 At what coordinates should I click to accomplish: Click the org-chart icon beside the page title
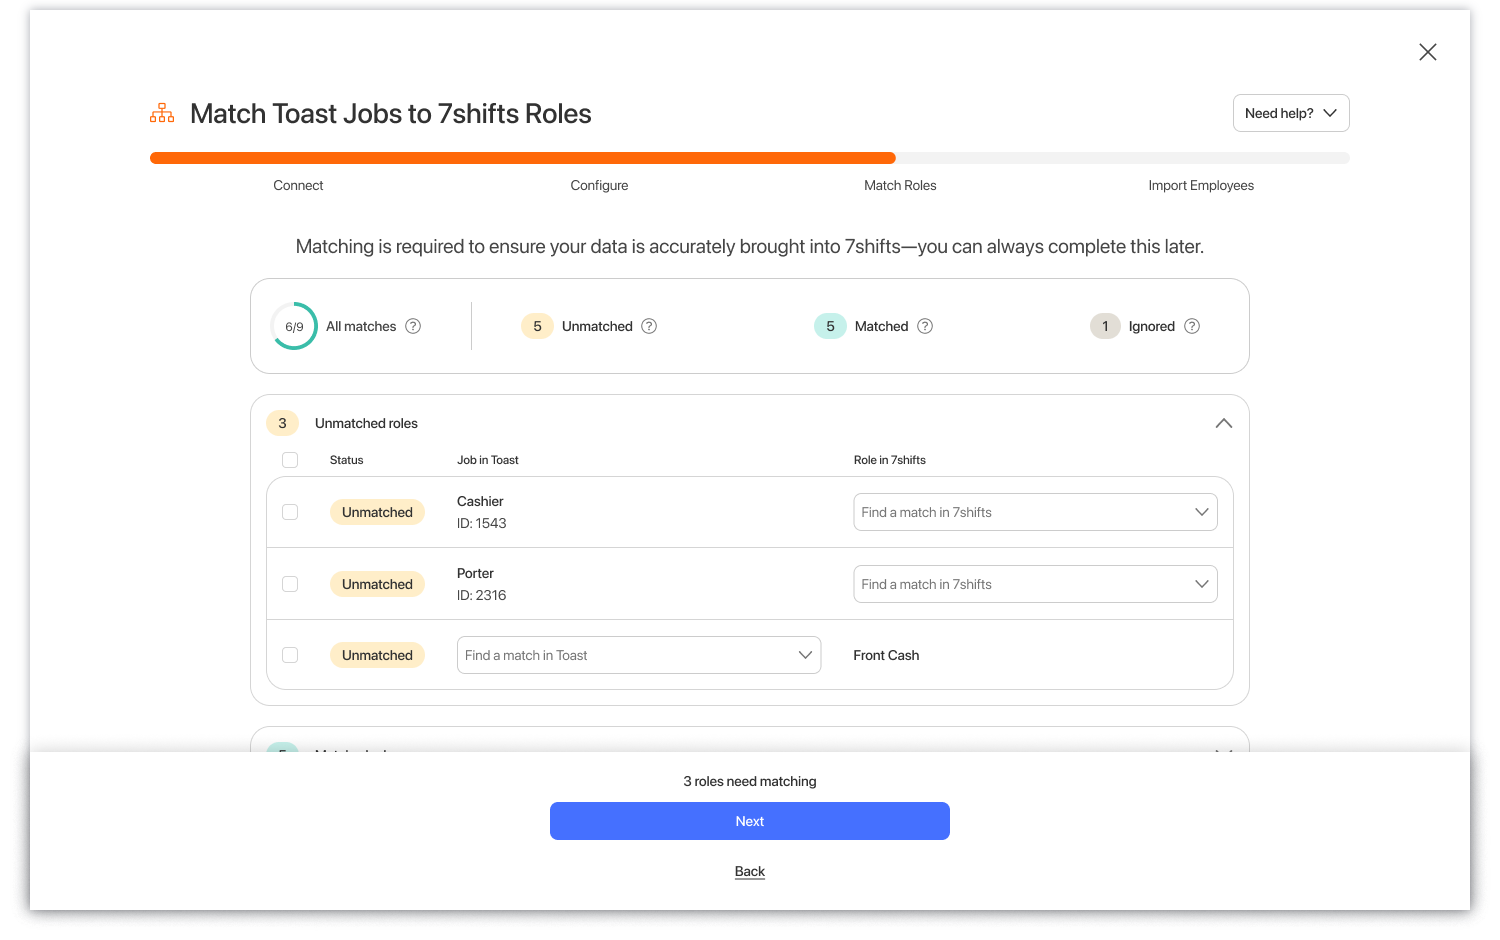[162, 113]
